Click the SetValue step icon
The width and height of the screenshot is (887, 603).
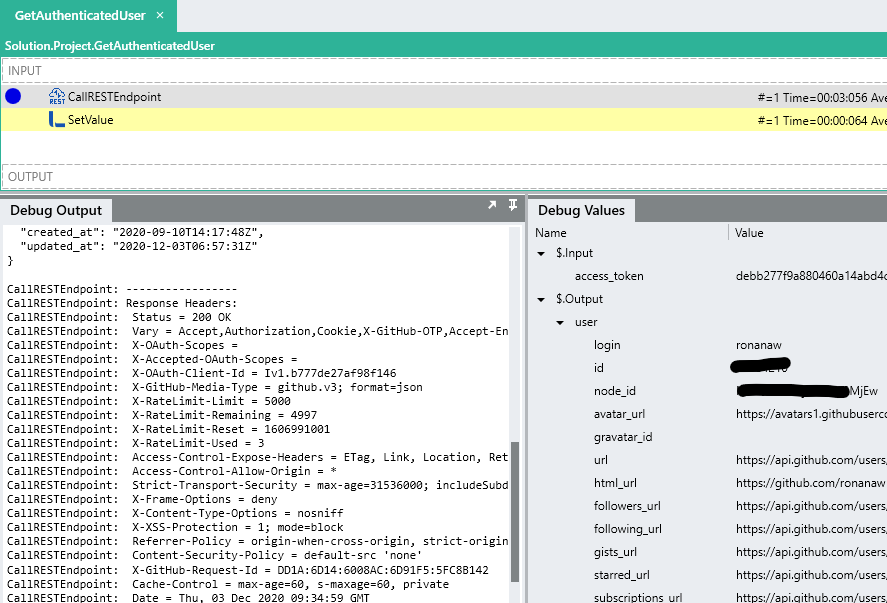tap(57, 120)
